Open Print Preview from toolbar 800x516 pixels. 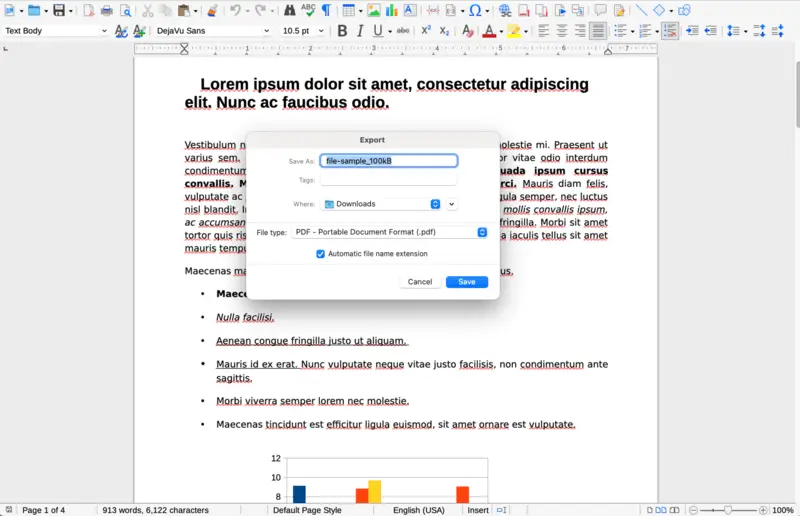point(125,10)
